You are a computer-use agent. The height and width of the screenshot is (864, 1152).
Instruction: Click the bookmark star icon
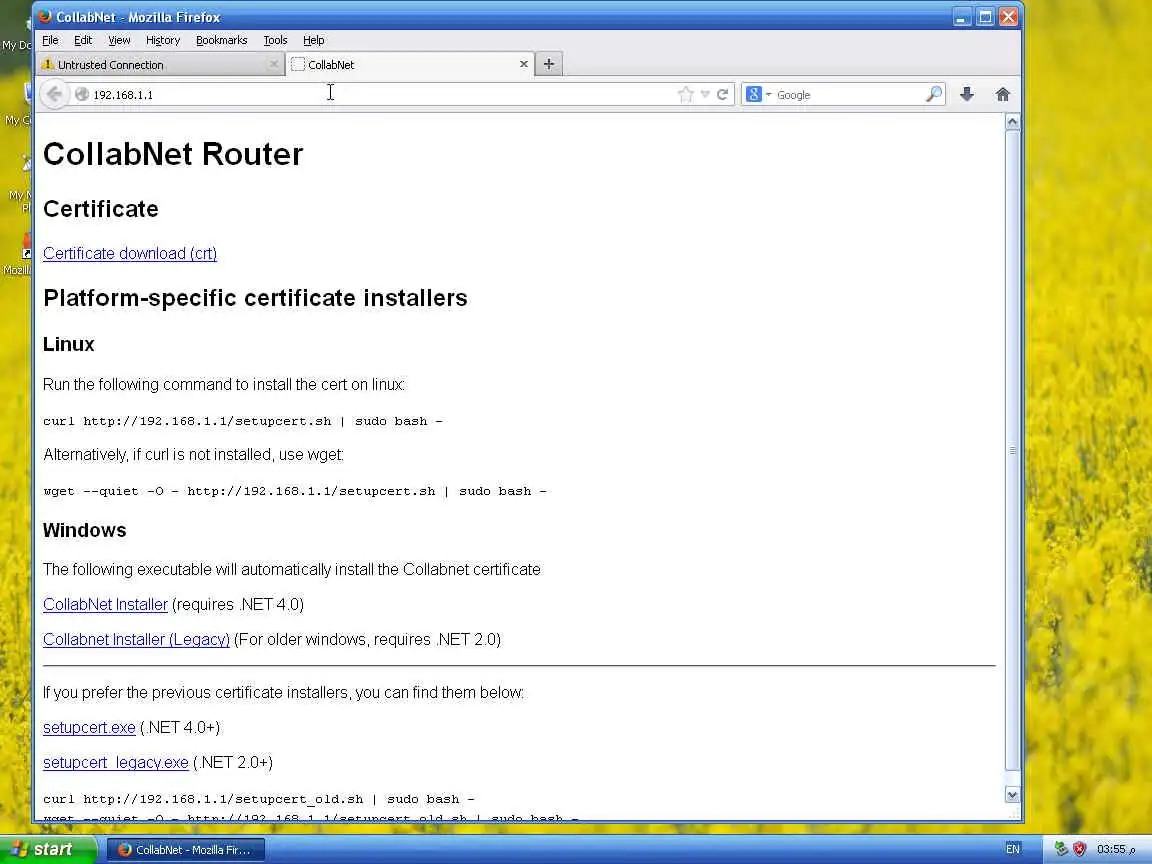[x=685, y=94]
